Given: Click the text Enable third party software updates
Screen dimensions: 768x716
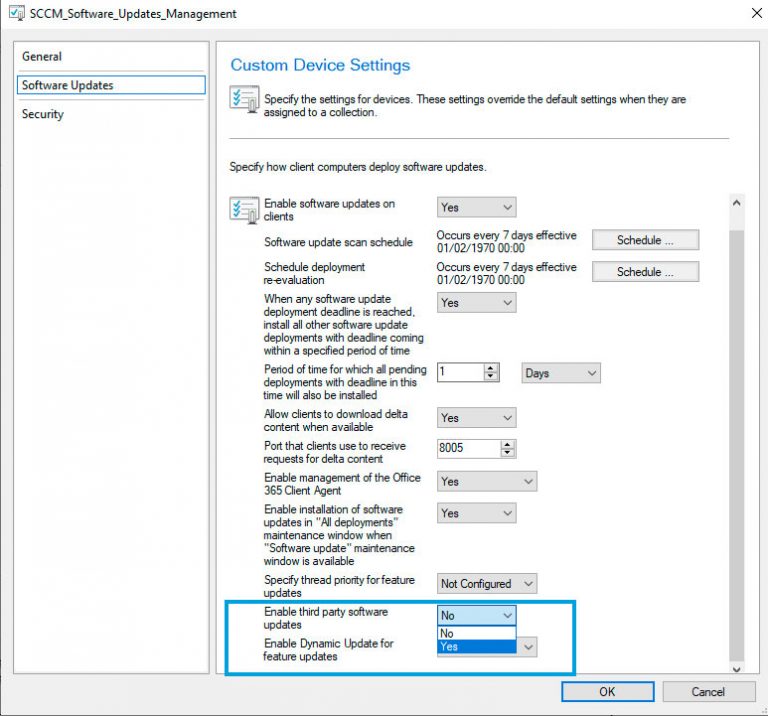Looking at the screenshot, I should tap(326, 618).
